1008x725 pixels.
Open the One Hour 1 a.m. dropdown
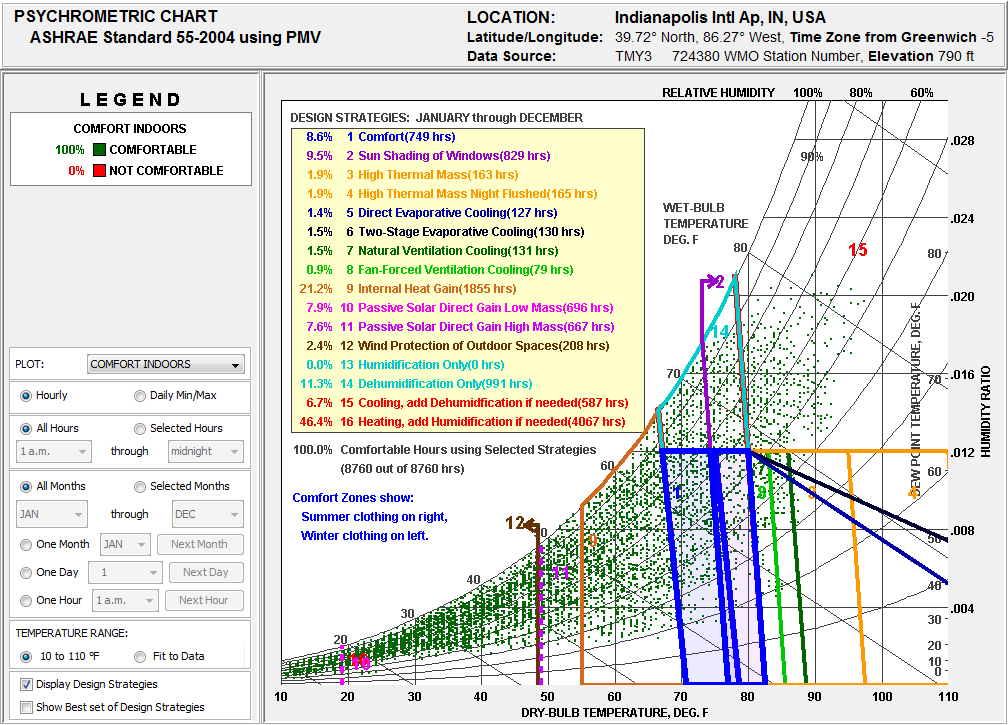[x=125, y=600]
